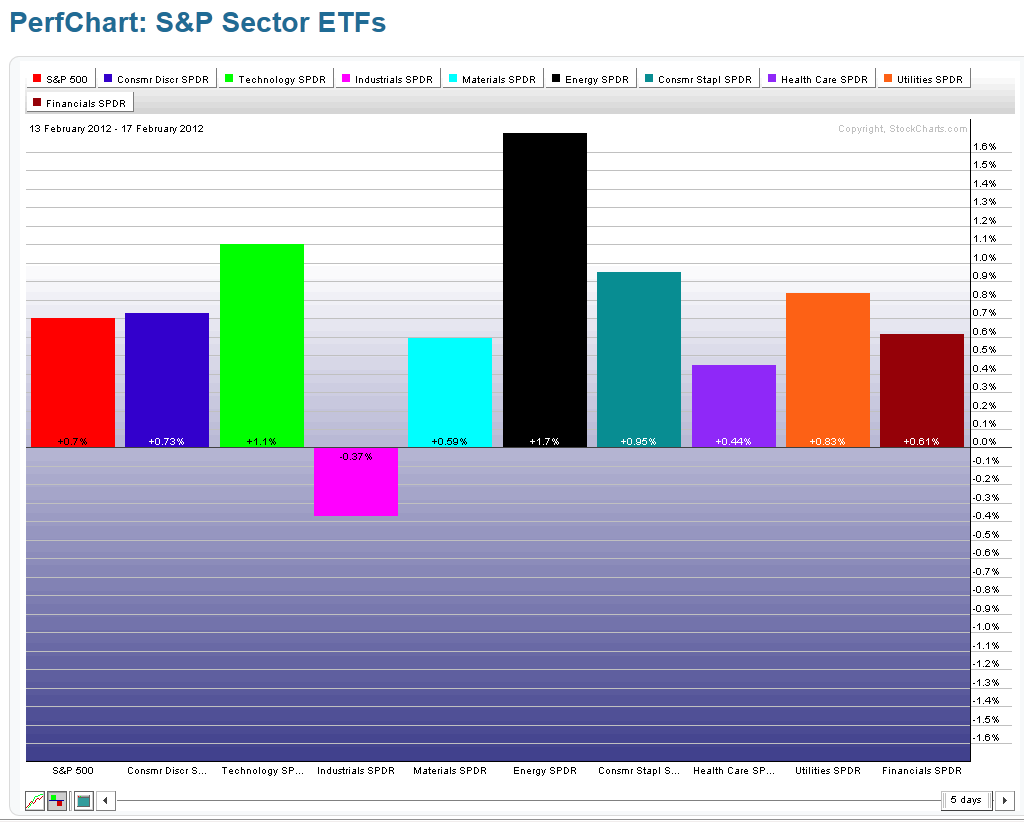Hide the Industrials SPDR series

(387, 79)
